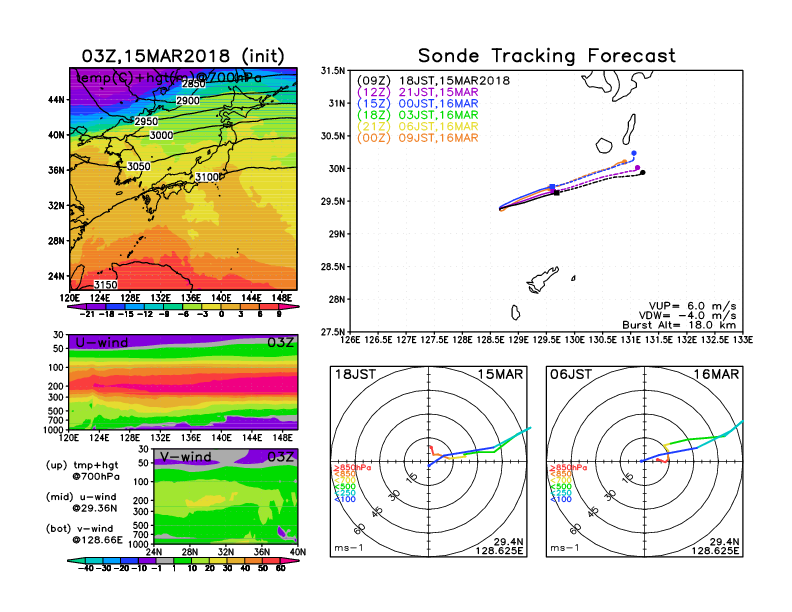Pick the pink segment right of 60 on wind colorbar
This screenshot has height=612, width=792.
click(x=290, y=560)
